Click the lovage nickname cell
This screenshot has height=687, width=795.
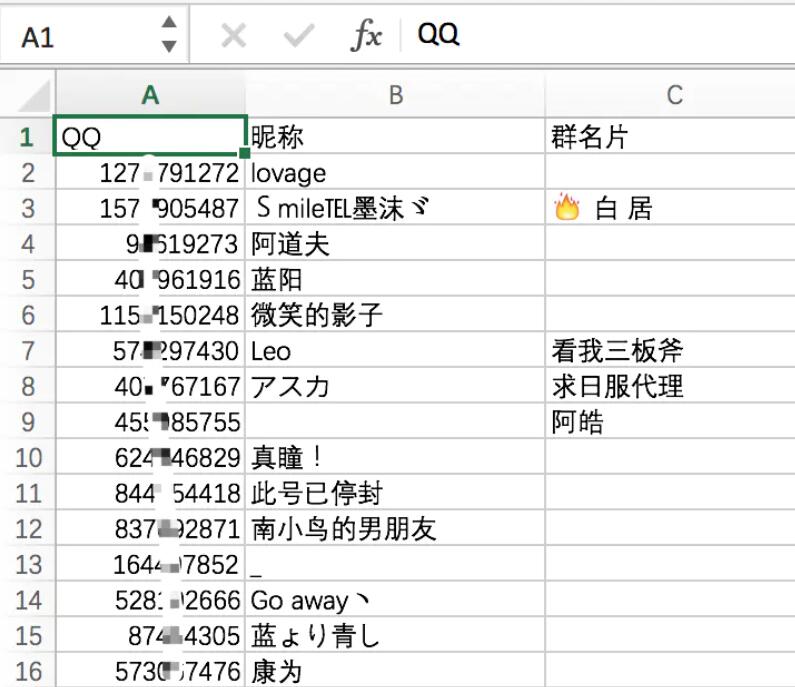395,172
